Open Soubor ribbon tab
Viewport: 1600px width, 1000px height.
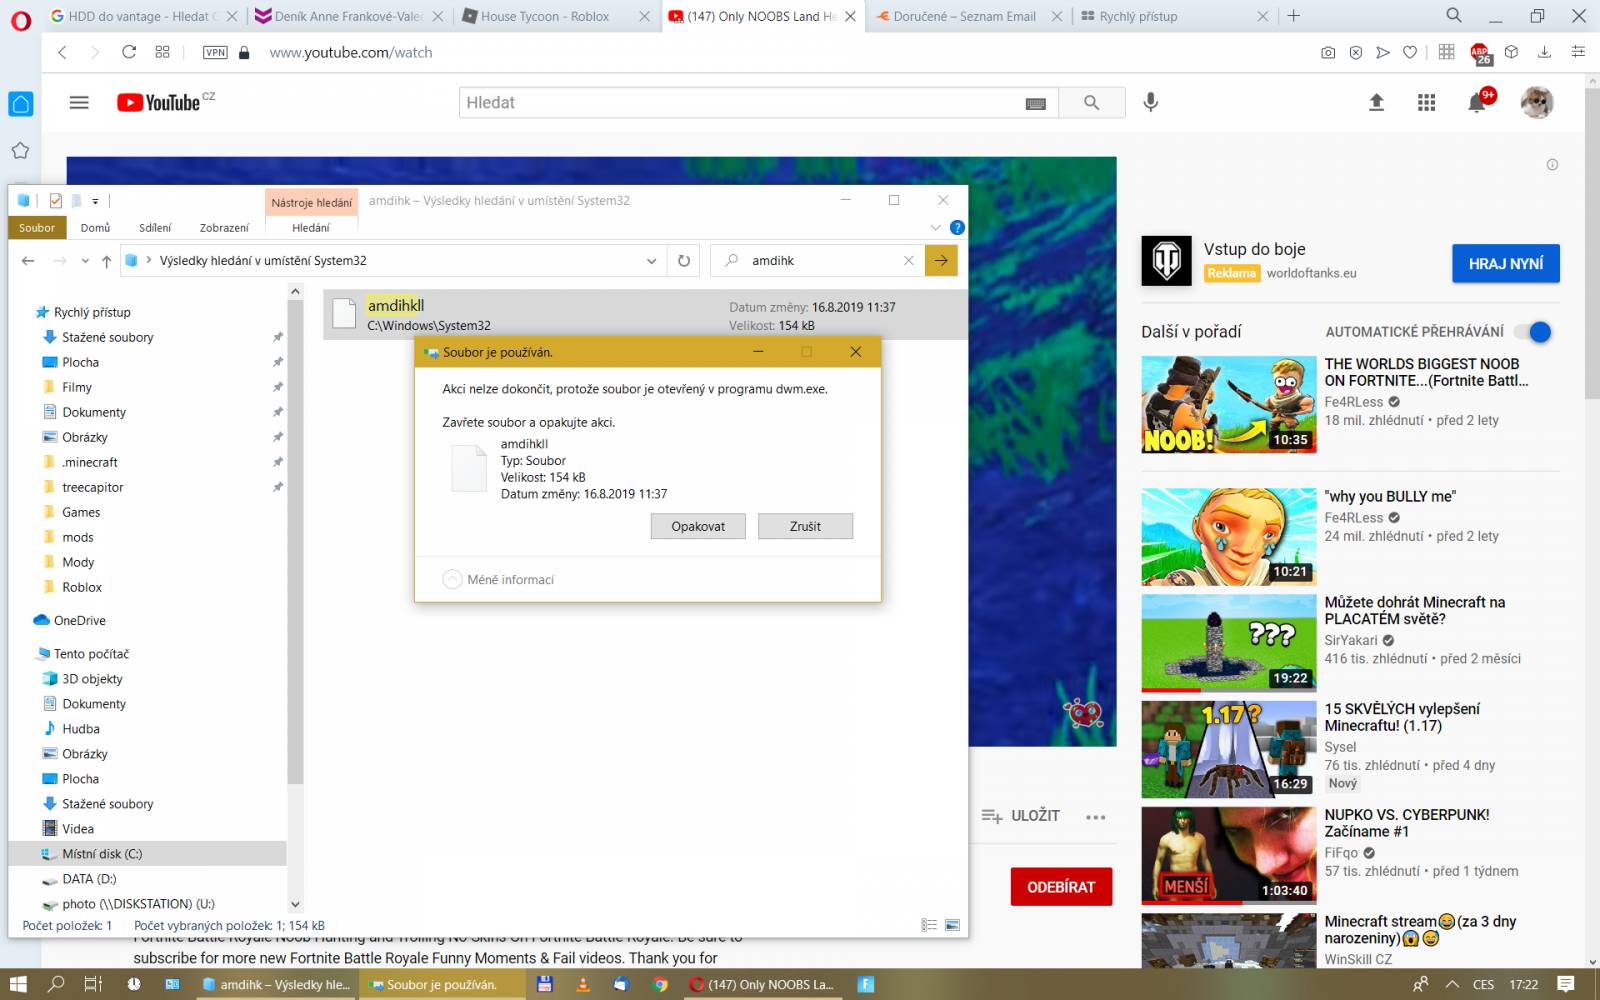(37, 227)
